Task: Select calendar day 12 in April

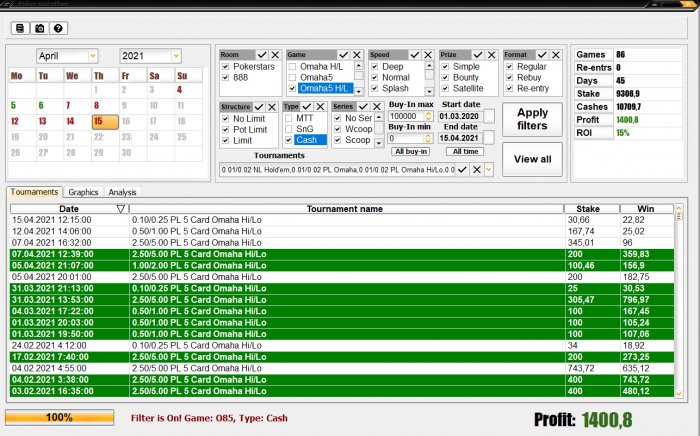Action: click(x=15, y=121)
